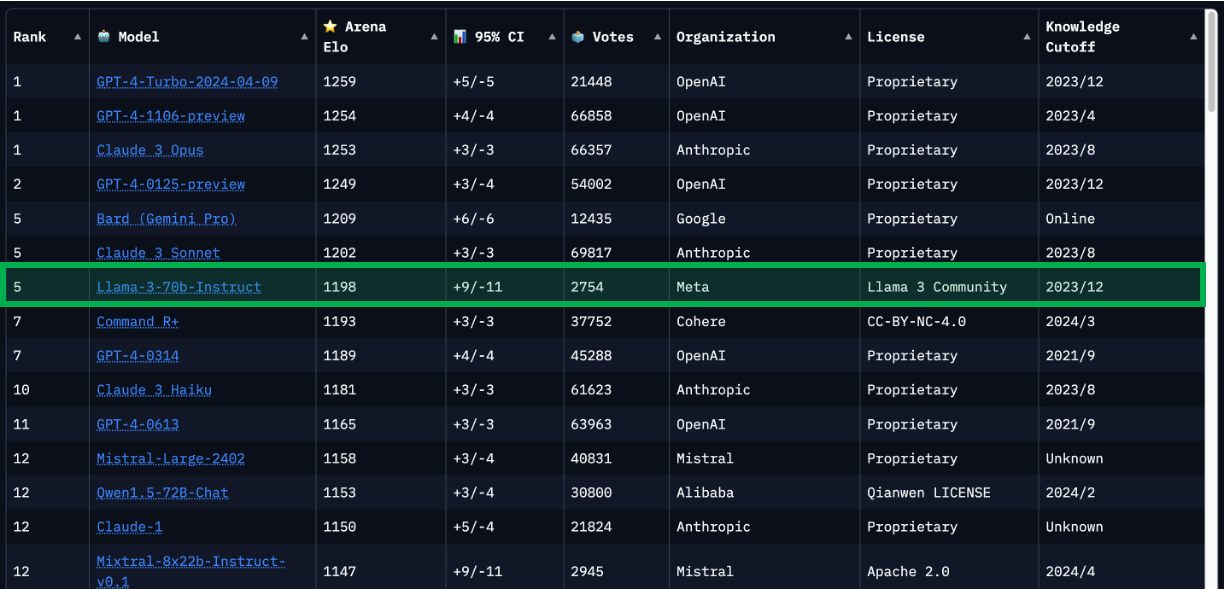Click the License column header label
The height and width of the screenshot is (590, 1224).
tap(896, 37)
